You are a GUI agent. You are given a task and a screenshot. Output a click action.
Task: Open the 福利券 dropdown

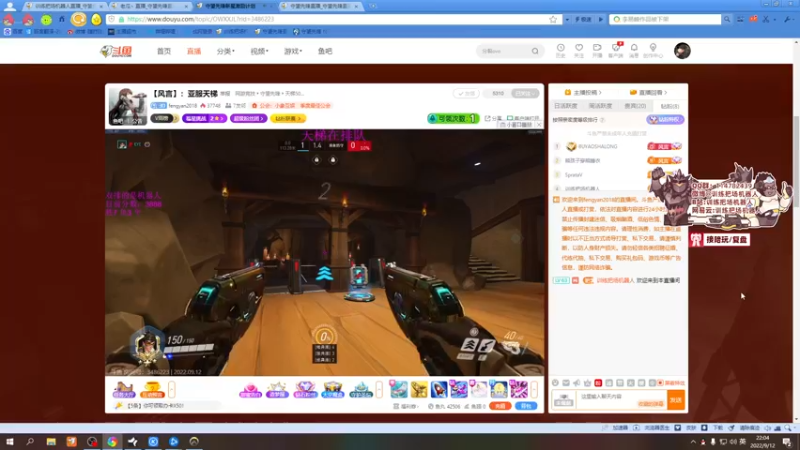coord(407,407)
